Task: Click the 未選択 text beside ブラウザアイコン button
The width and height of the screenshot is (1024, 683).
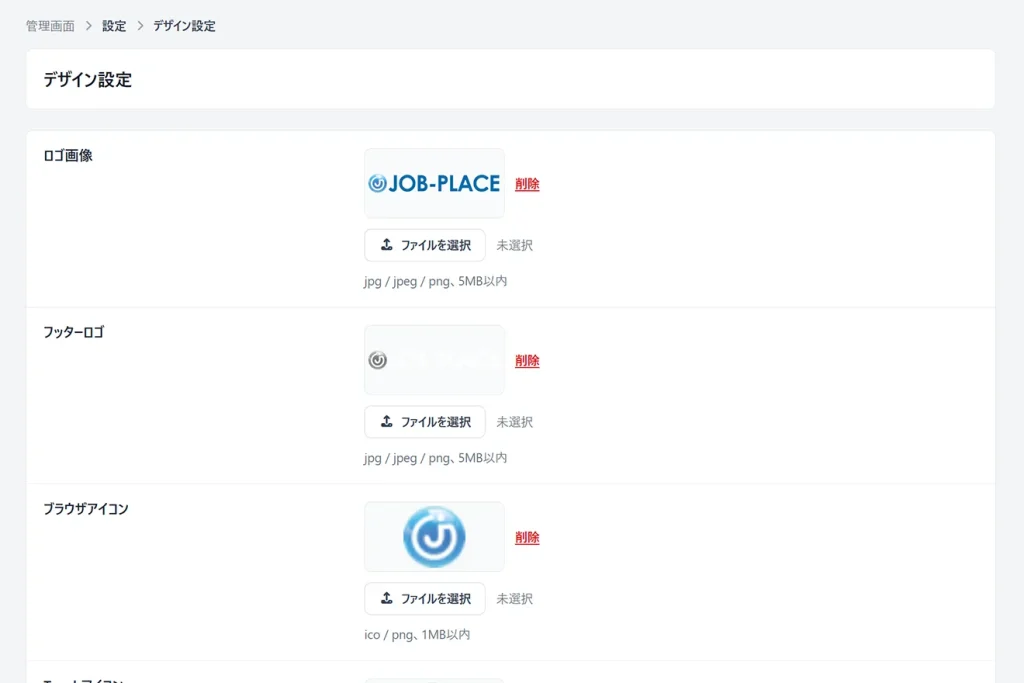Action: point(515,599)
